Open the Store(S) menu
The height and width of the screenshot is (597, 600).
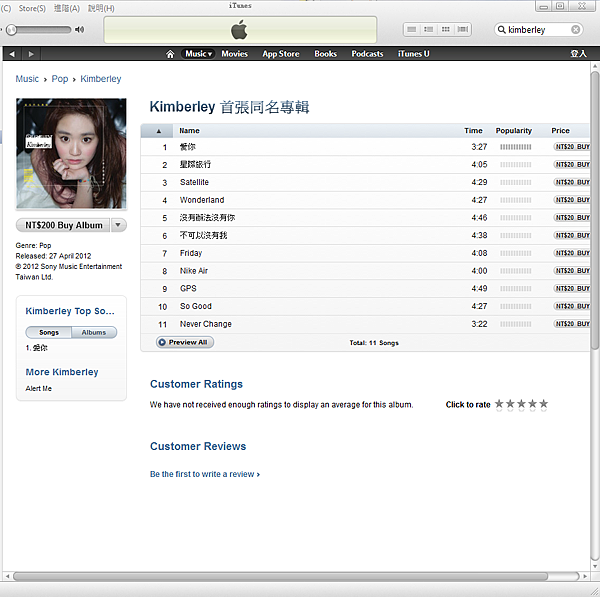click(32, 8)
